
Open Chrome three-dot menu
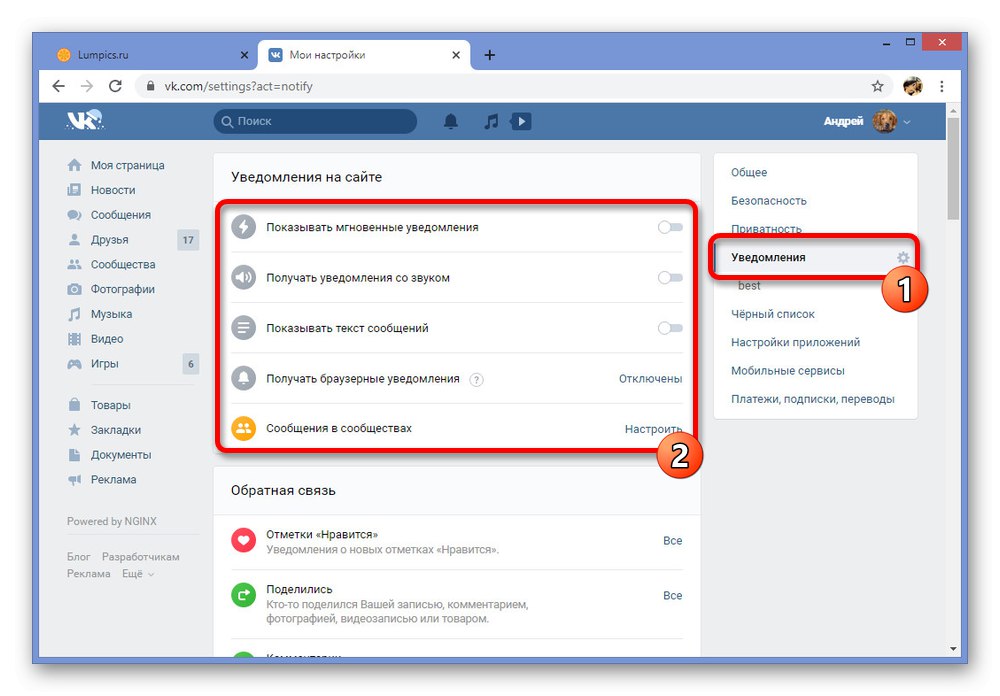(x=942, y=86)
